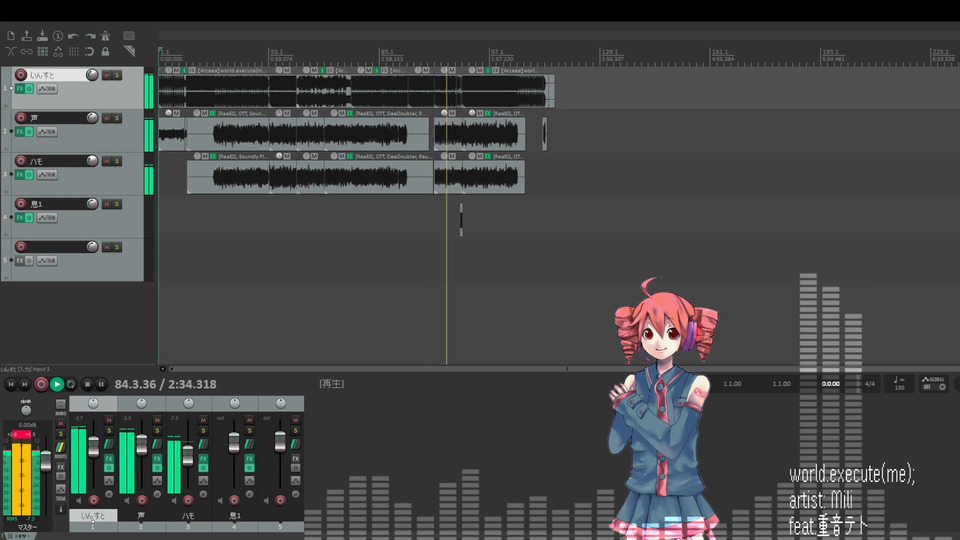The width and height of the screenshot is (960, 540).
Task: Open routing icon on mixer strip 1
Action: tap(109, 444)
